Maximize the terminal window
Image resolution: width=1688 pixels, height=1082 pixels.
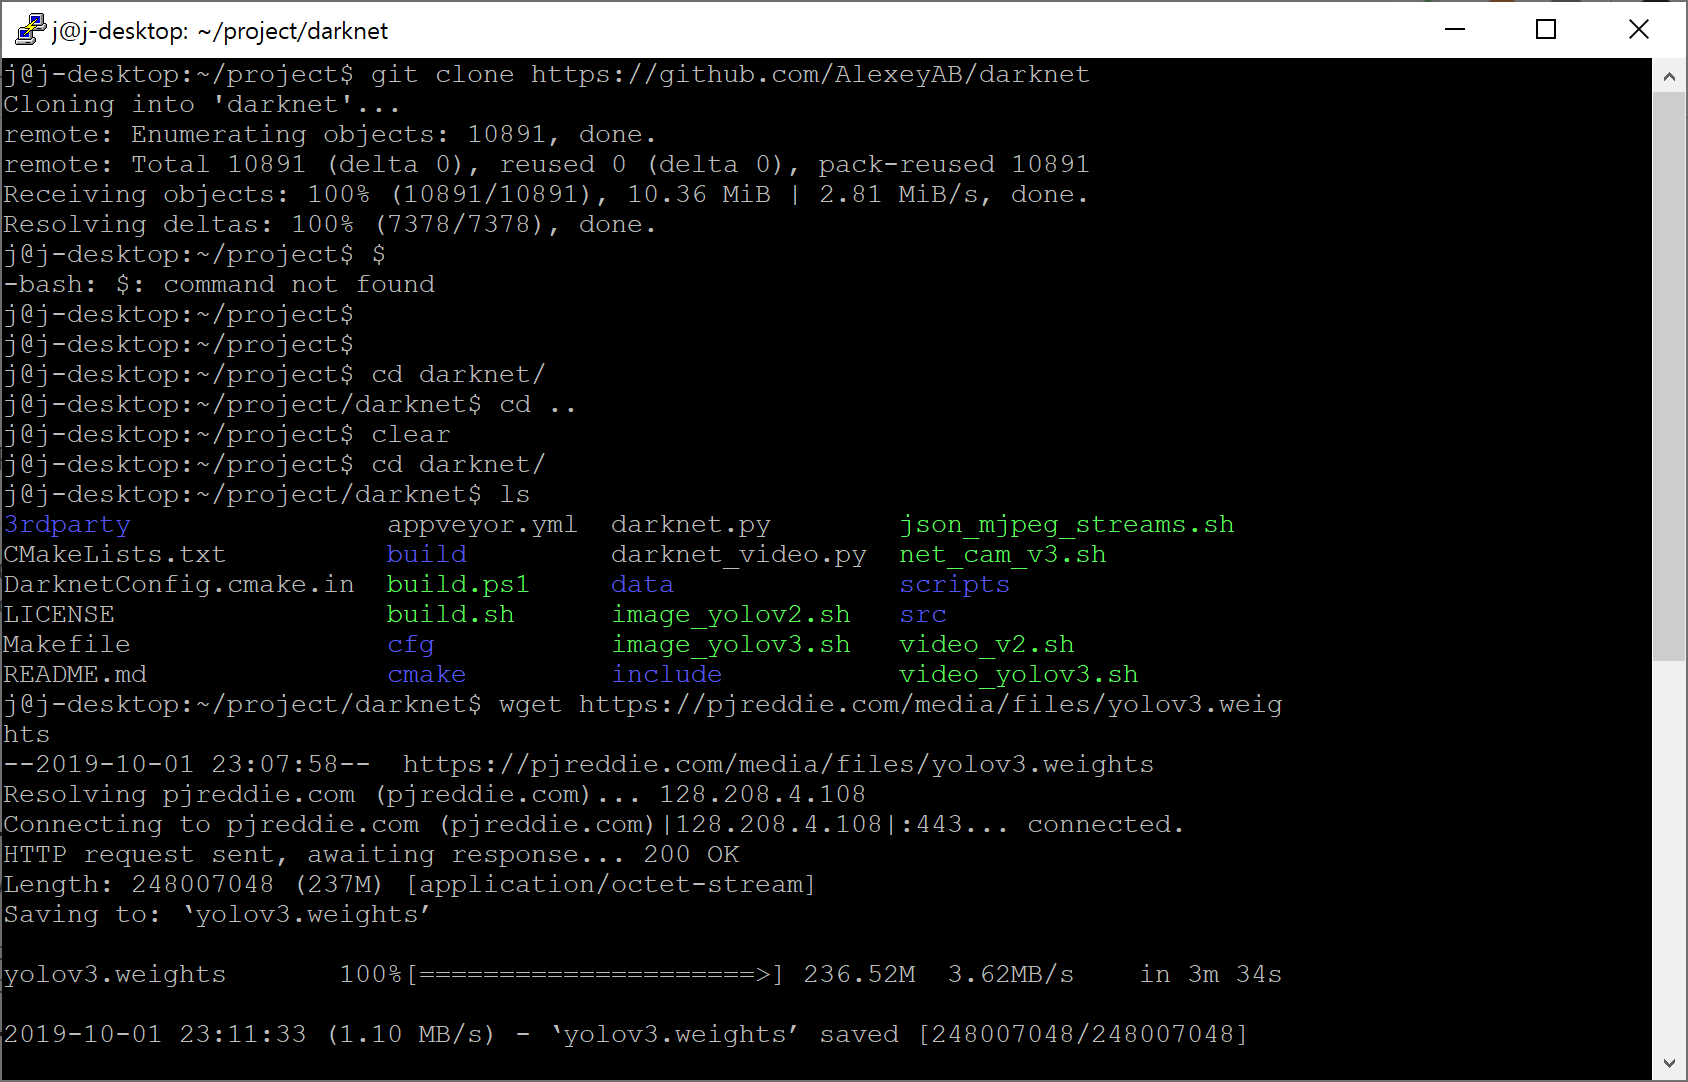click(x=1546, y=29)
